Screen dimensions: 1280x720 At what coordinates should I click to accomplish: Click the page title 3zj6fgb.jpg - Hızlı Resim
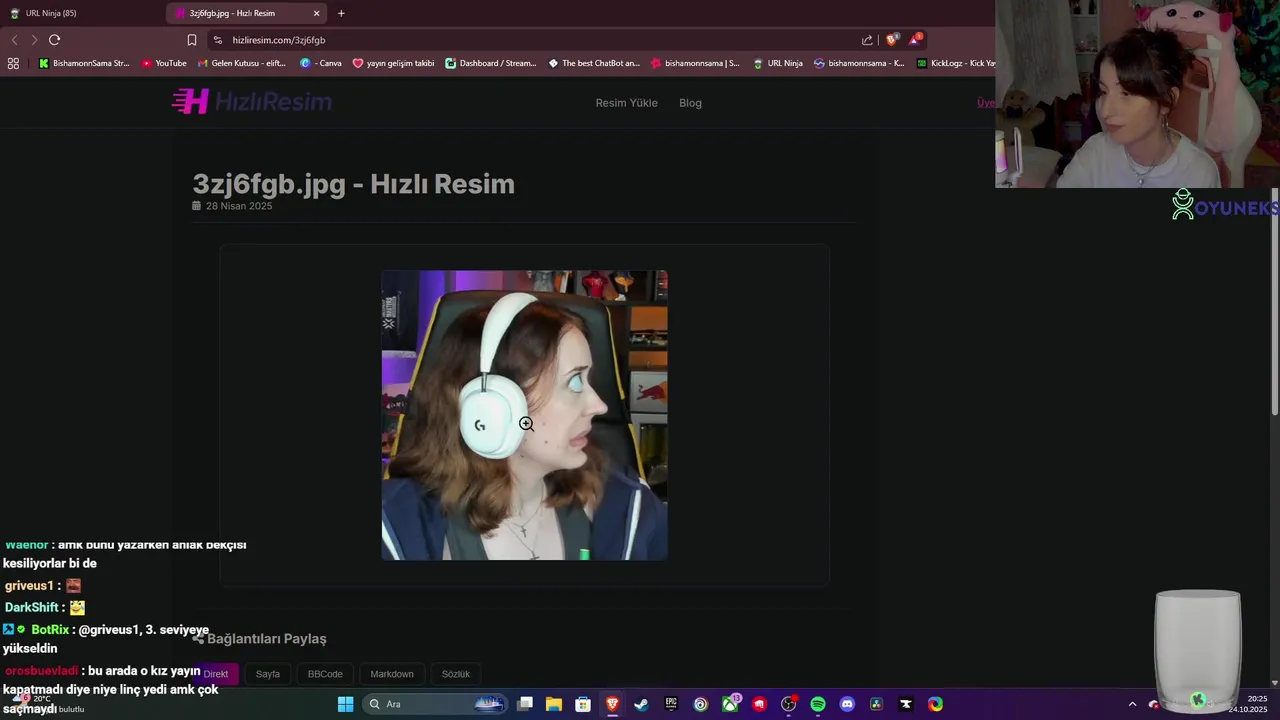tap(353, 184)
